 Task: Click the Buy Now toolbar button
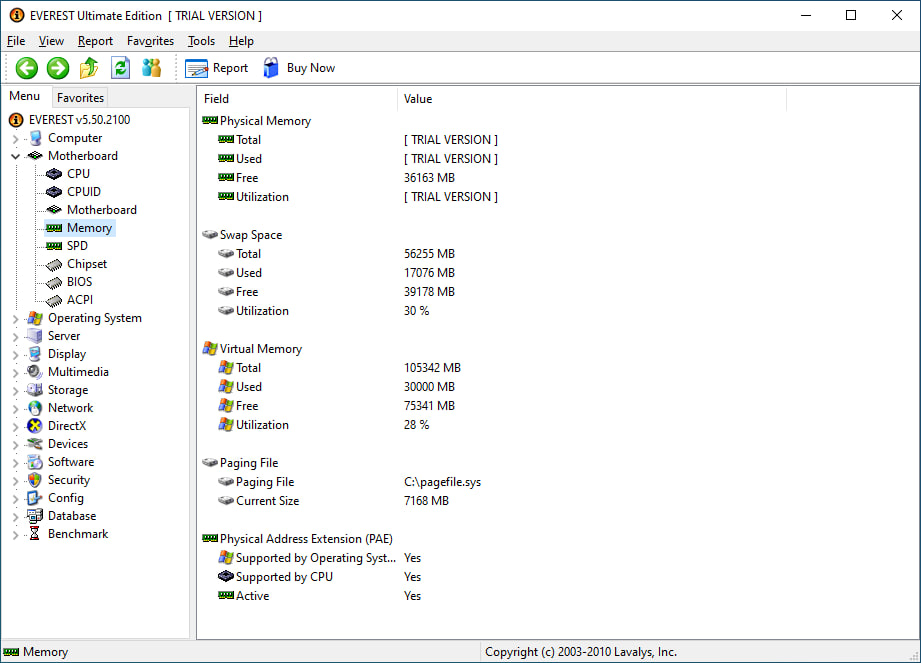[x=300, y=68]
